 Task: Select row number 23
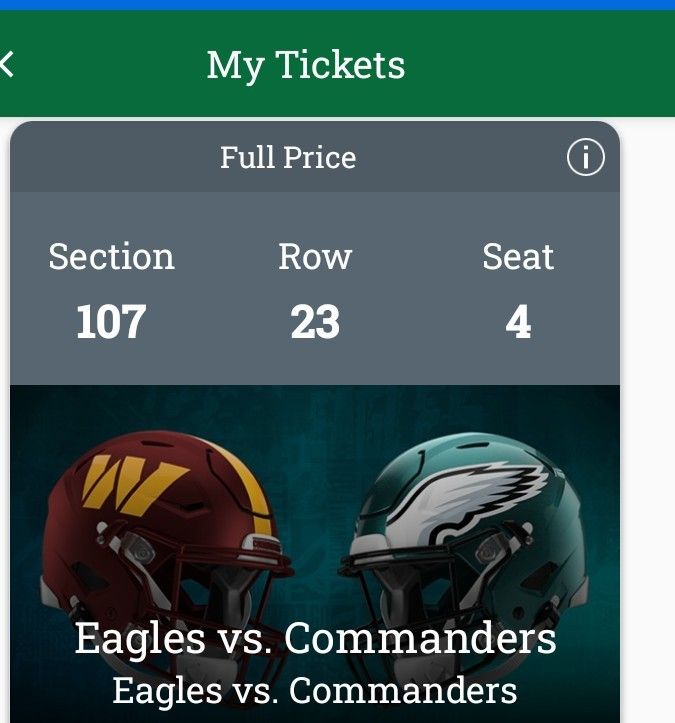[x=315, y=322]
